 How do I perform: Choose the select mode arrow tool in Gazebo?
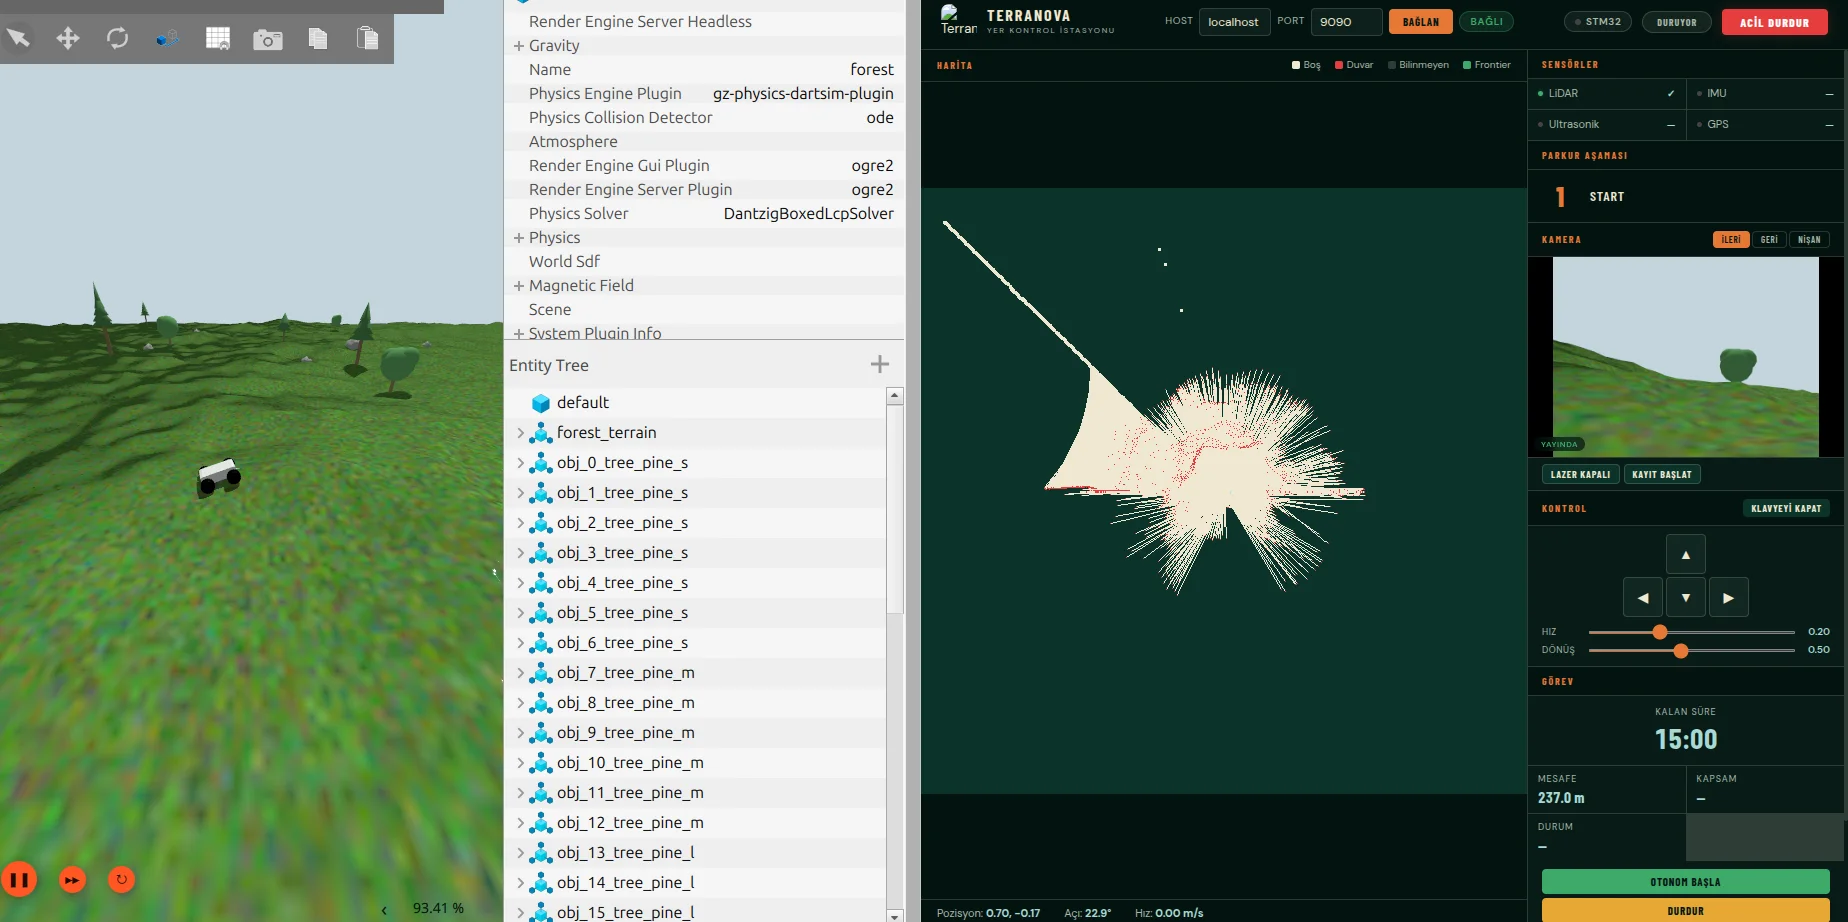click(18, 39)
